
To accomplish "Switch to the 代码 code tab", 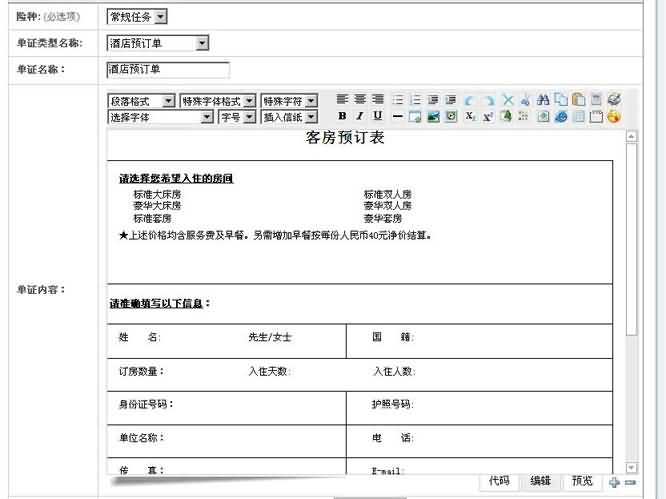I will pos(499,481).
